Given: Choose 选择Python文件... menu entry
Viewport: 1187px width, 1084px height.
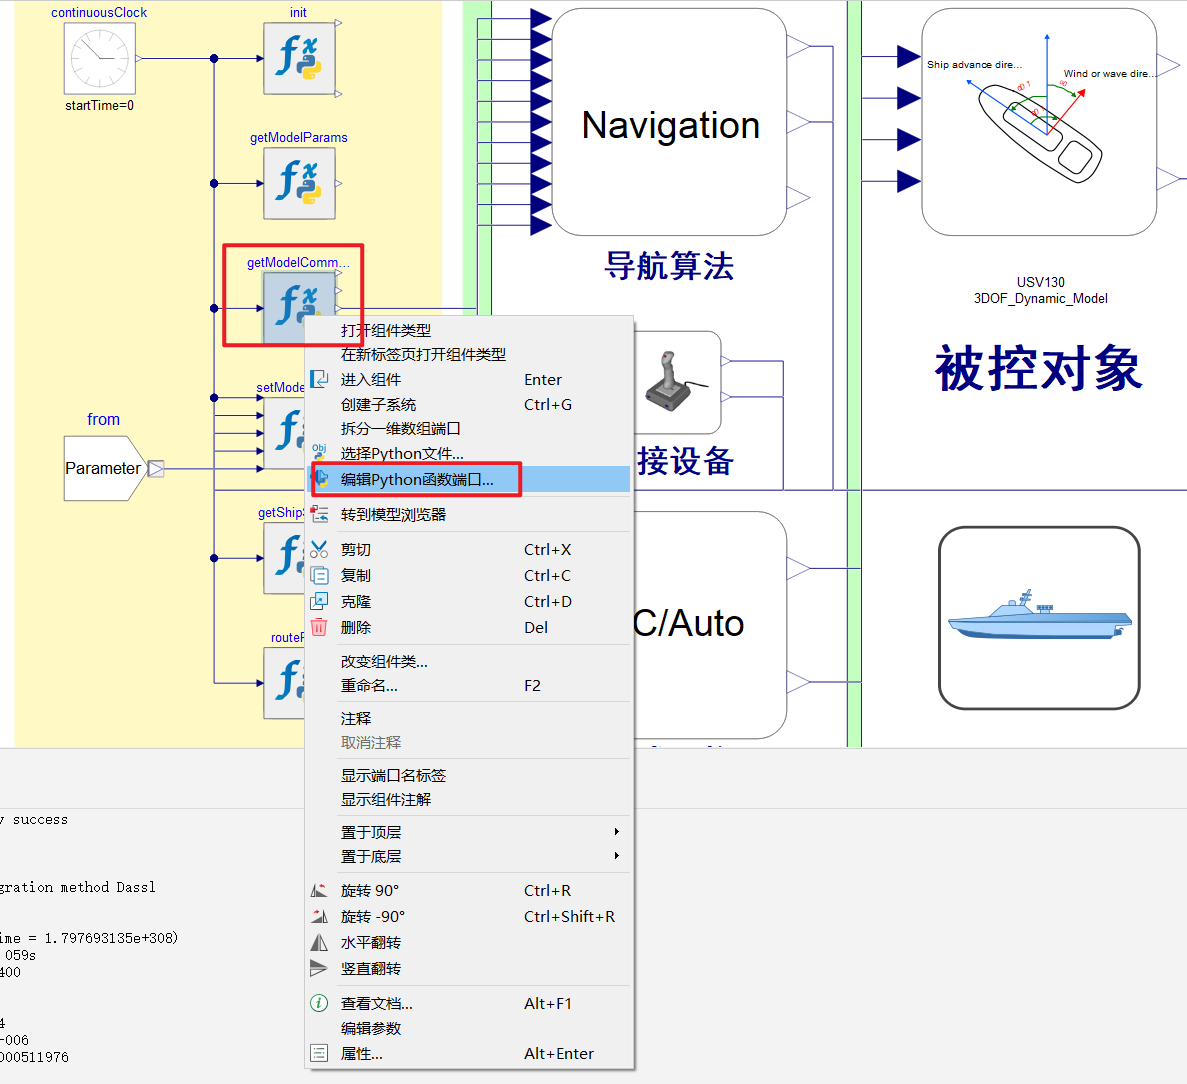Looking at the screenshot, I should click(x=468, y=453).
